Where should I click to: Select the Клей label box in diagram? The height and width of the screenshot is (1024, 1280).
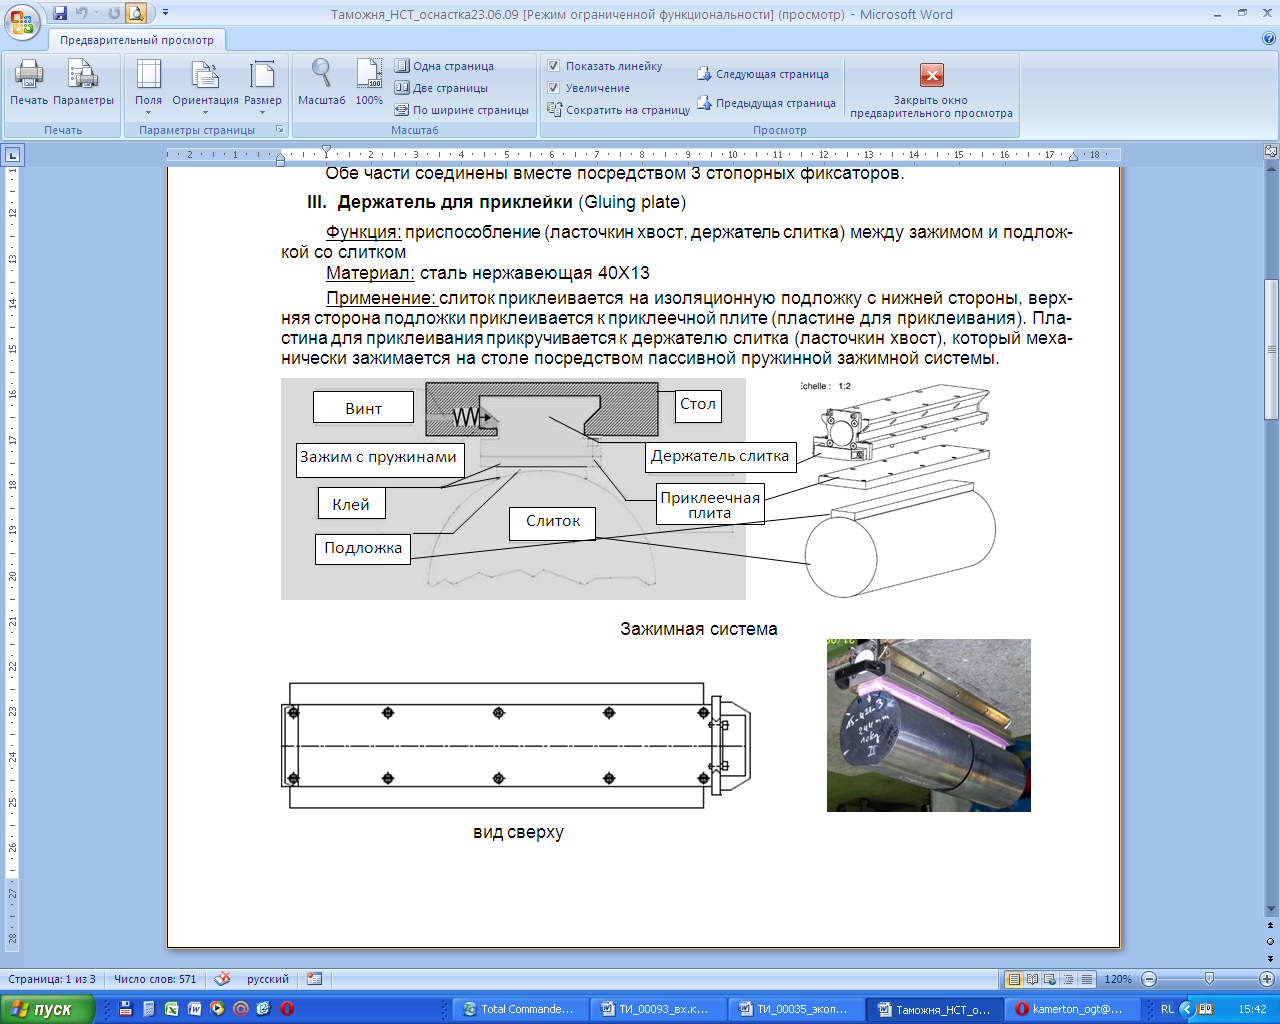351,504
